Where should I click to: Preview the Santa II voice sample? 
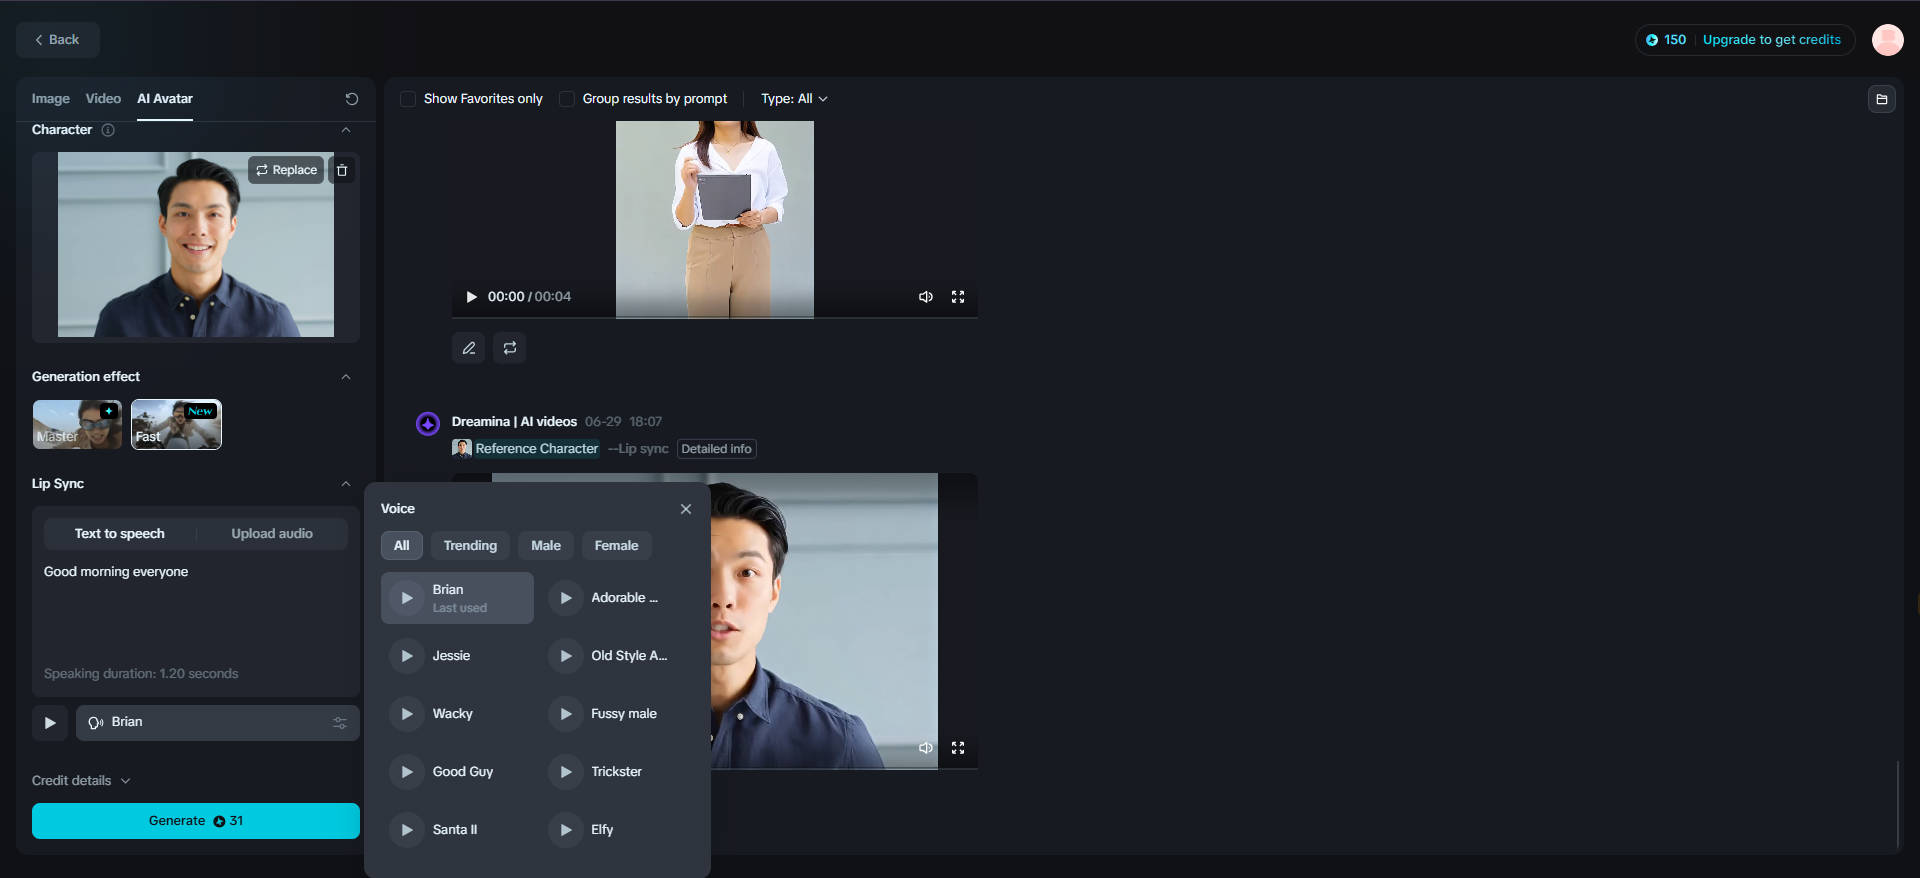[x=407, y=830]
